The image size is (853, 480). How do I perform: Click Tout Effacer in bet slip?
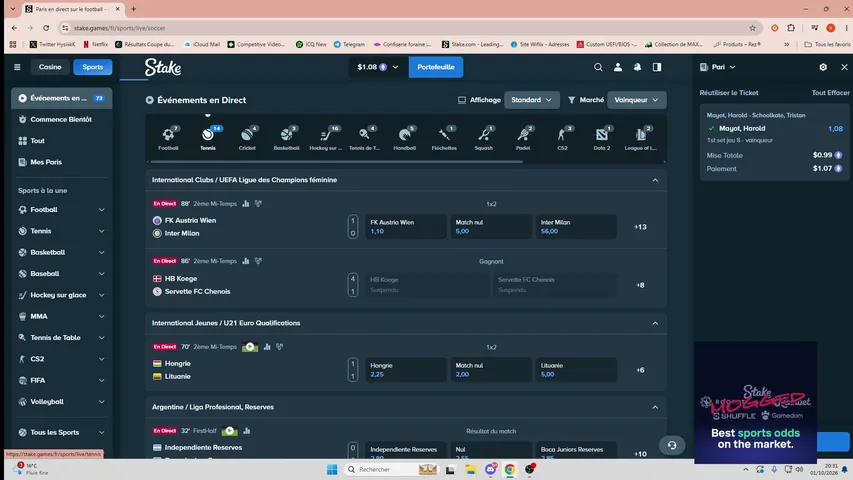coord(830,93)
